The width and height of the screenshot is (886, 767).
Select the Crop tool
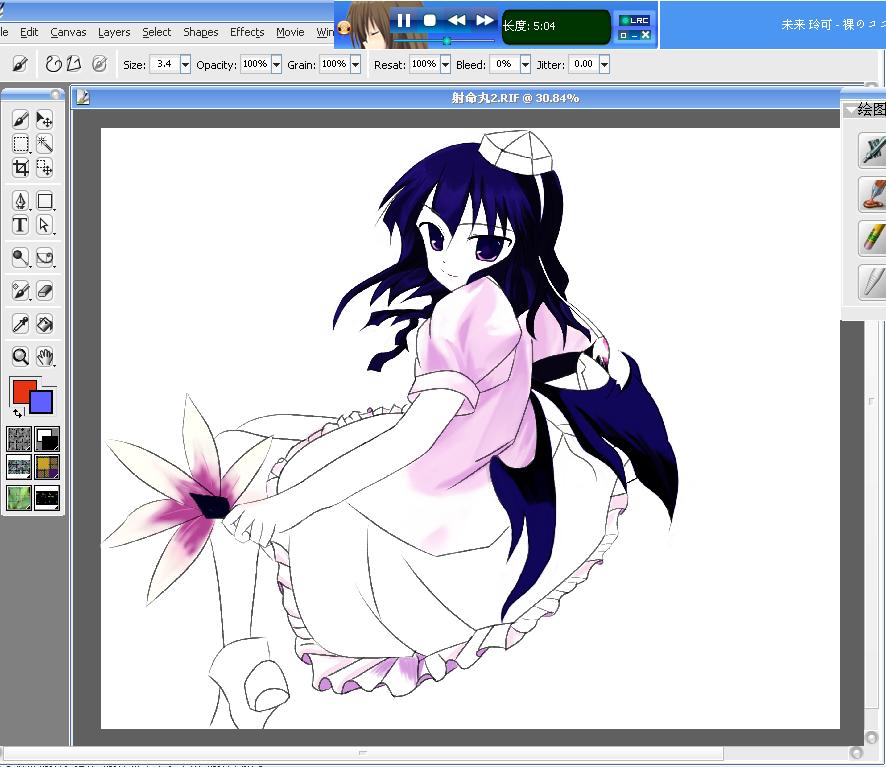pyautogui.click(x=20, y=168)
